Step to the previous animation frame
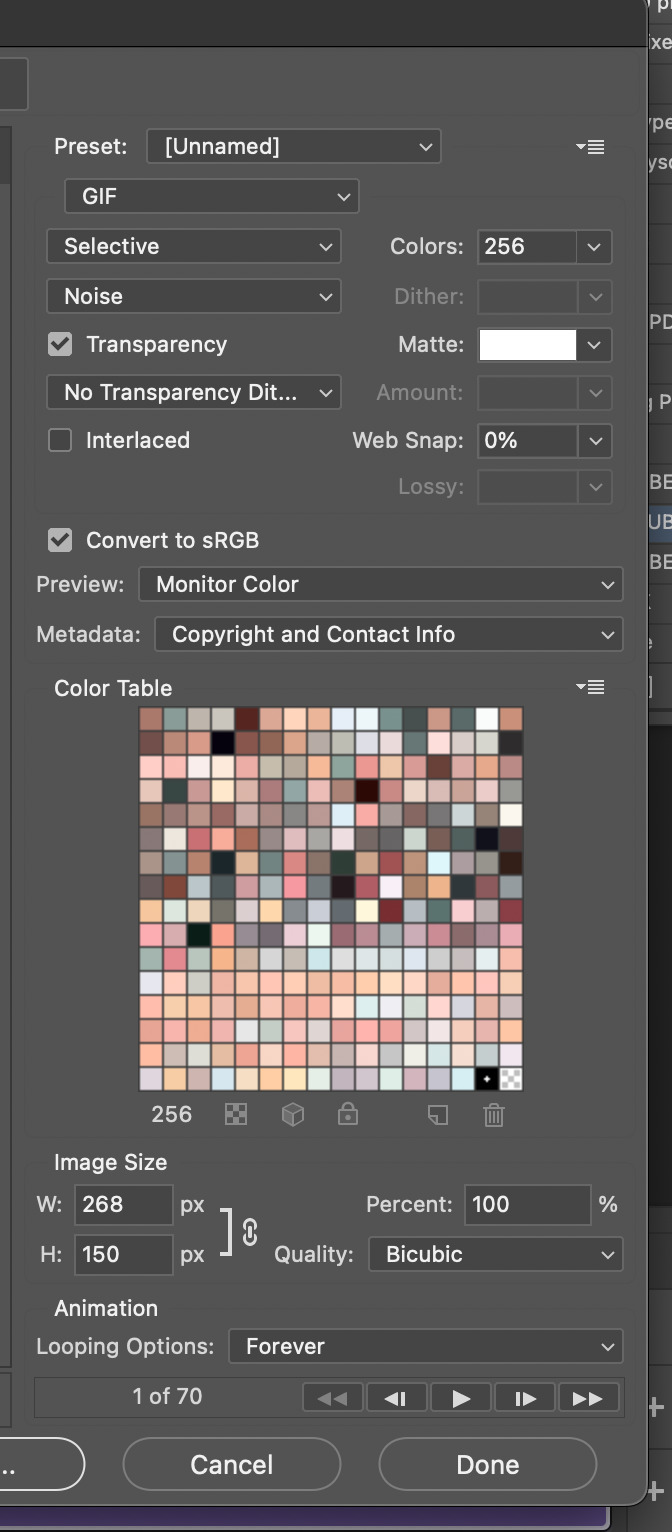 tap(396, 1398)
